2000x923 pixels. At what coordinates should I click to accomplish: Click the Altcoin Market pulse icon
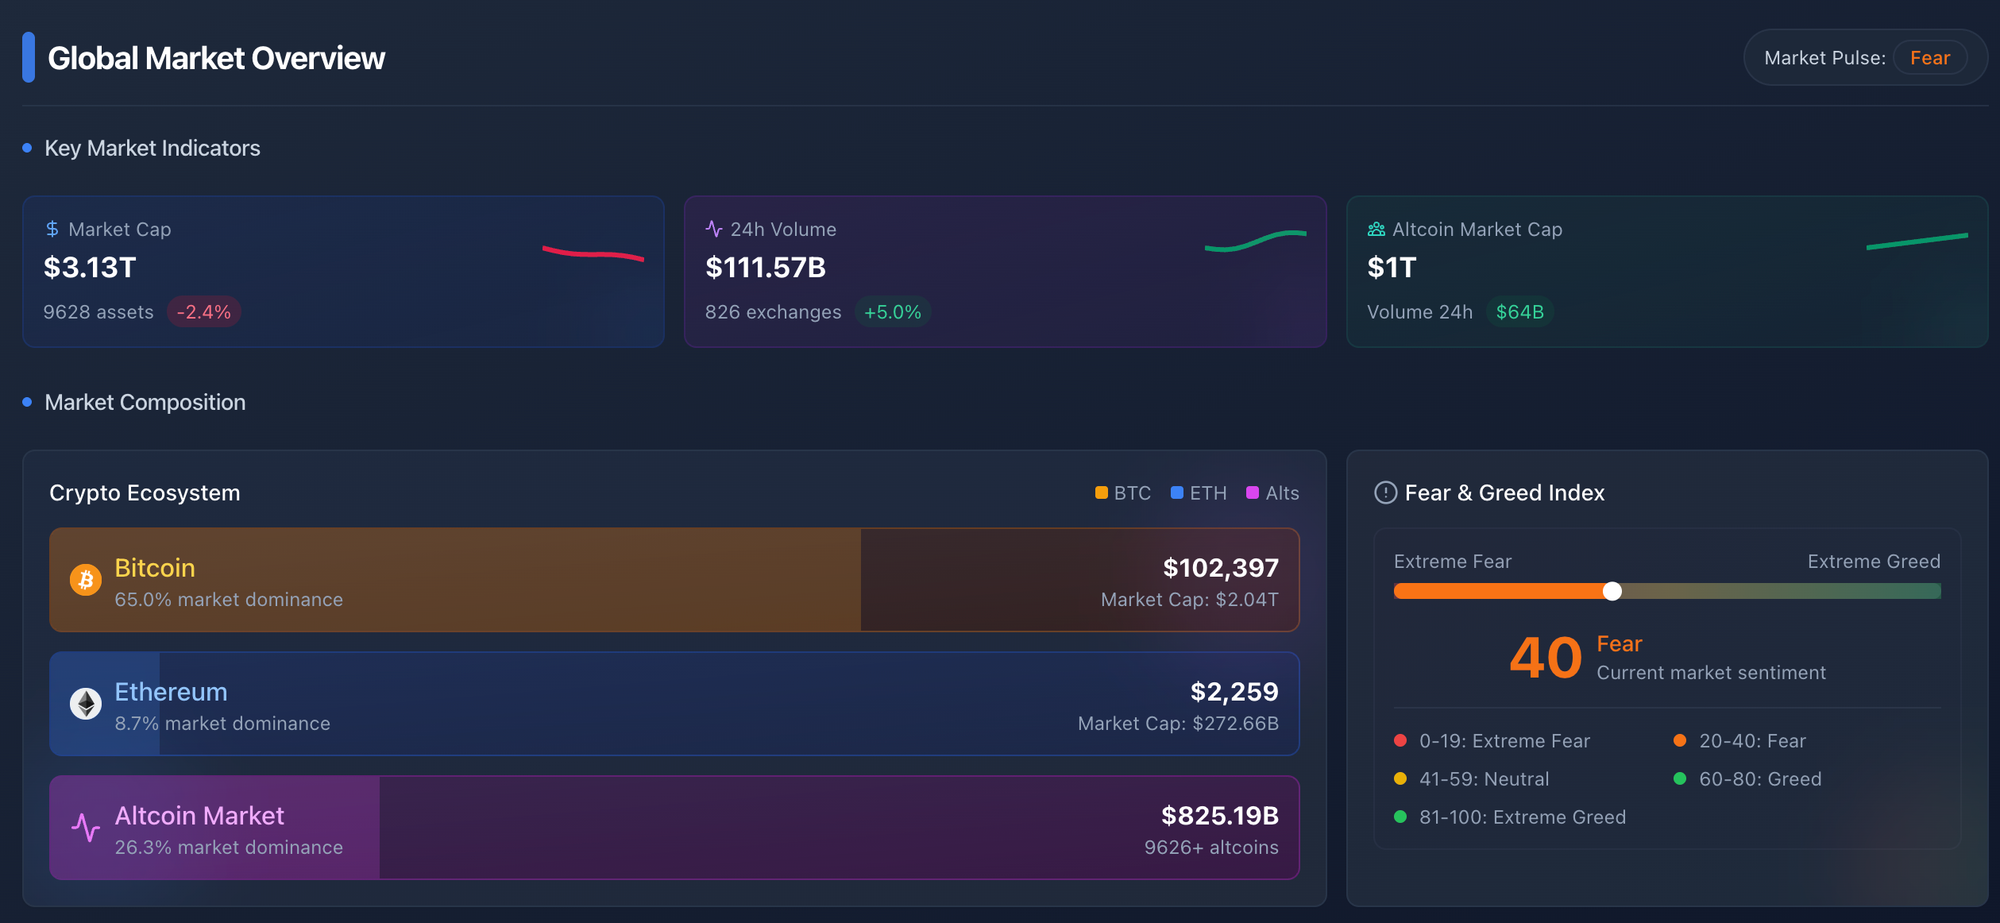pyautogui.click(x=86, y=827)
